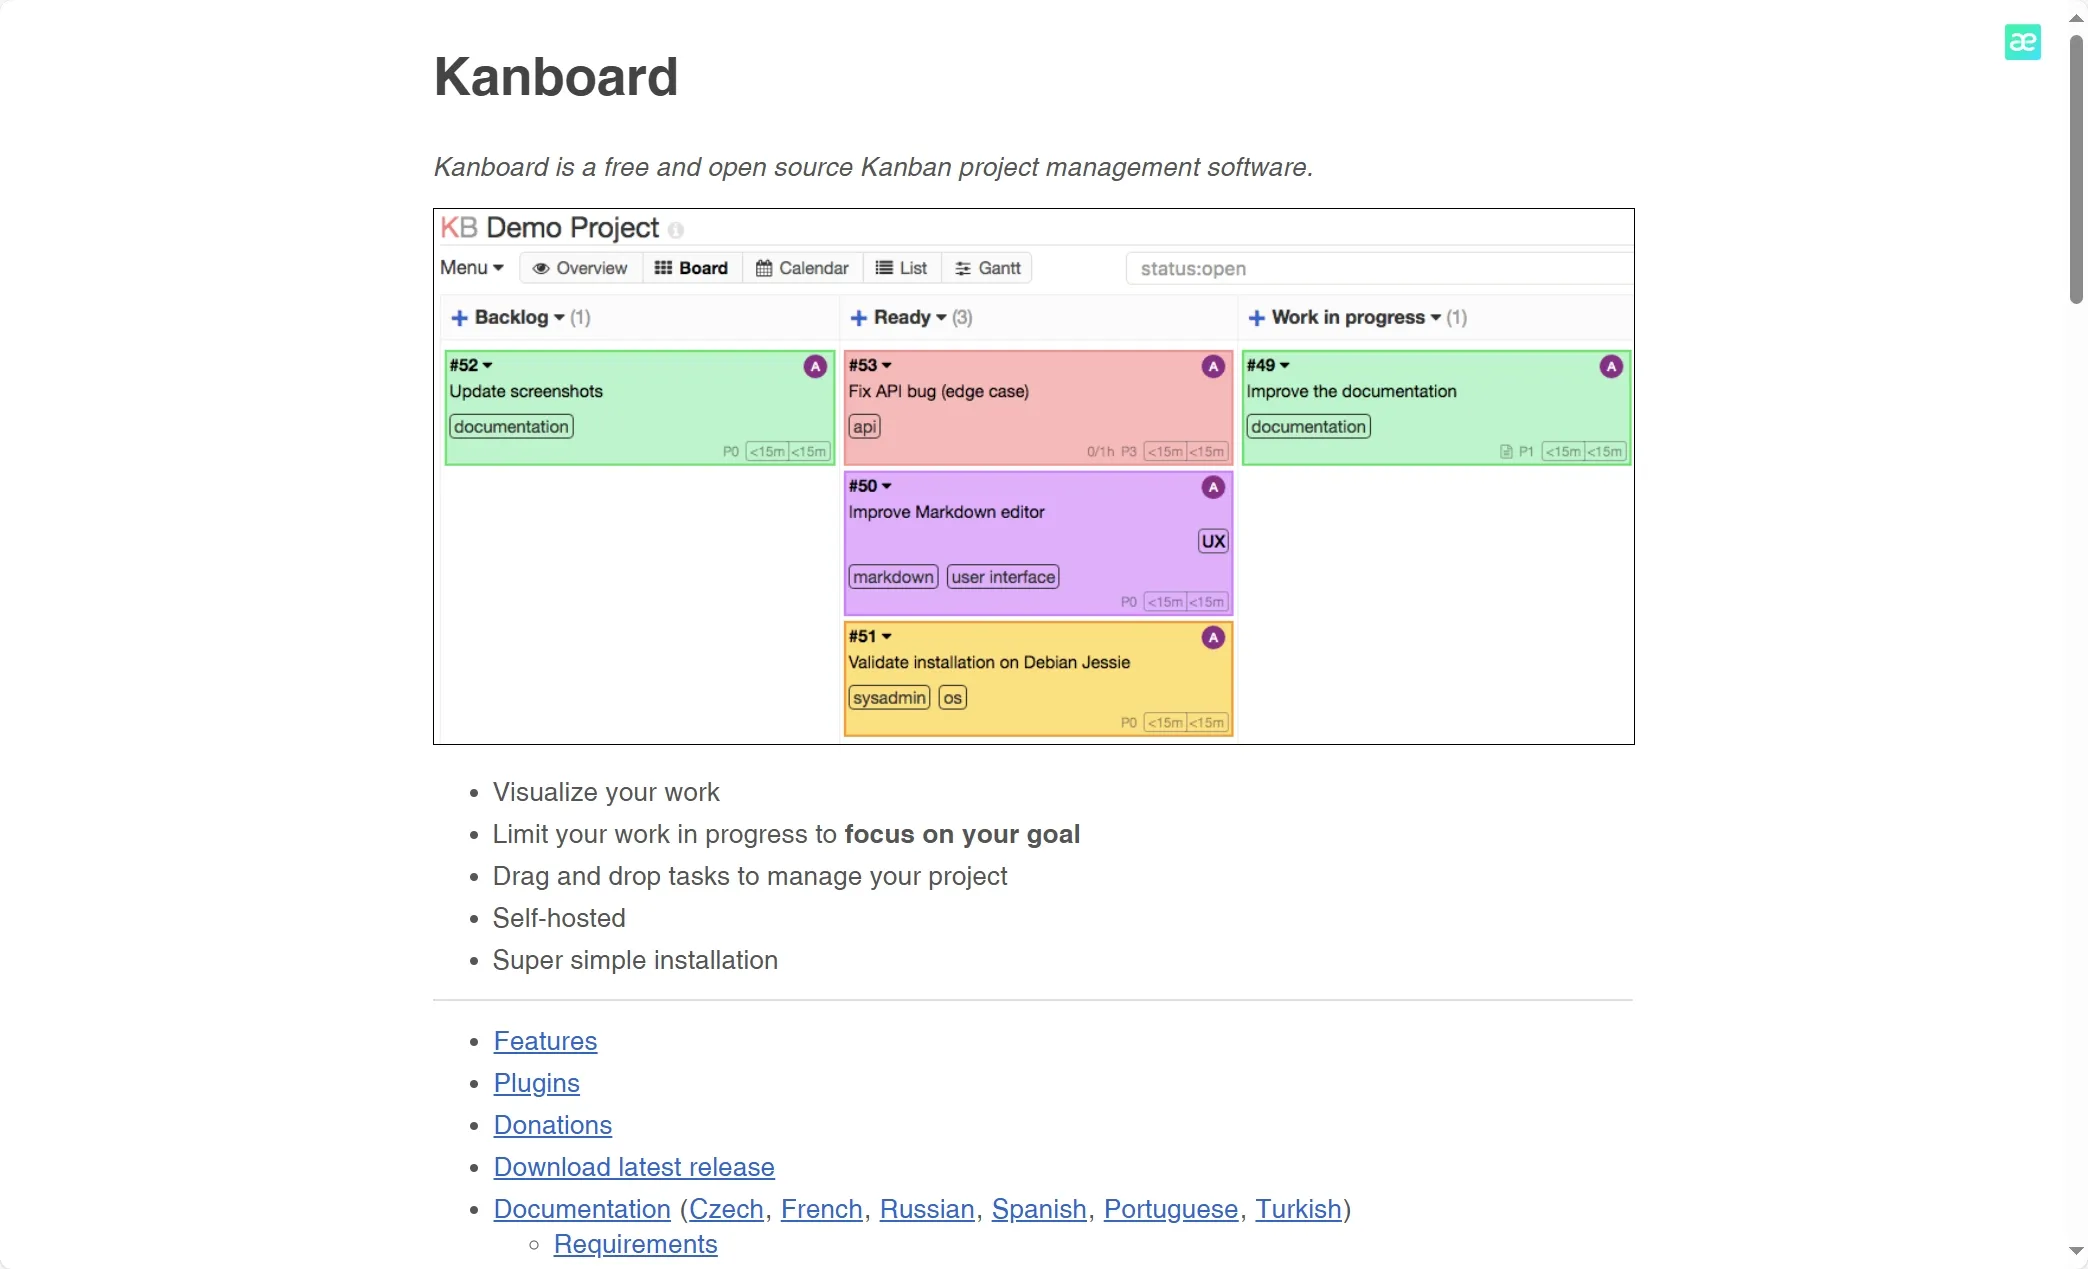The width and height of the screenshot is (2088, 1269).
Task: Click add task icon in Ready column
Action: (x=858, y=316)
